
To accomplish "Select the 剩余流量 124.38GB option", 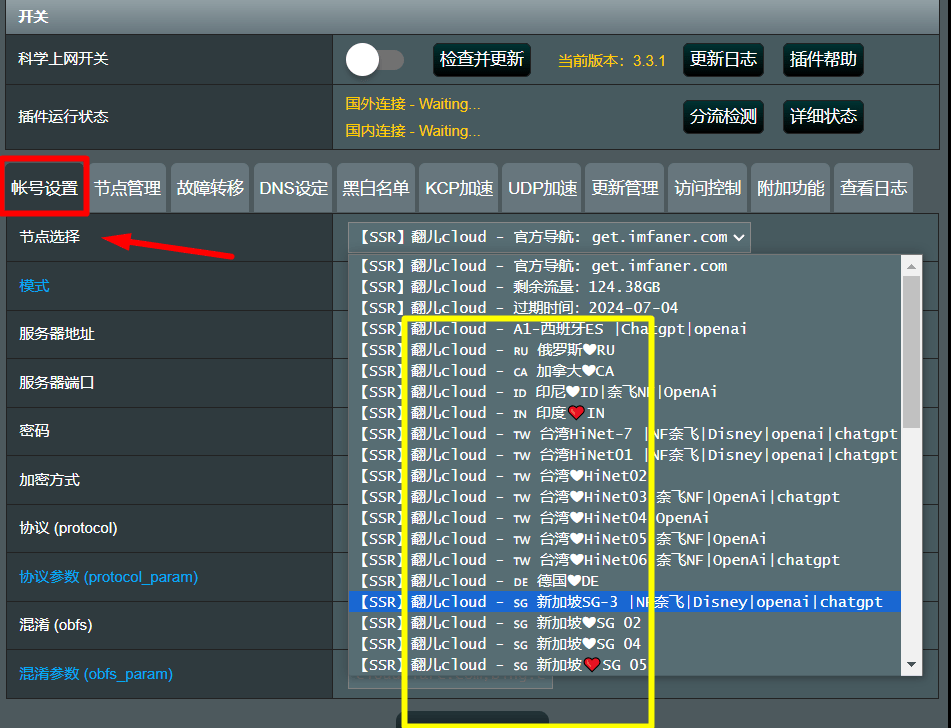I will (625, 287).
